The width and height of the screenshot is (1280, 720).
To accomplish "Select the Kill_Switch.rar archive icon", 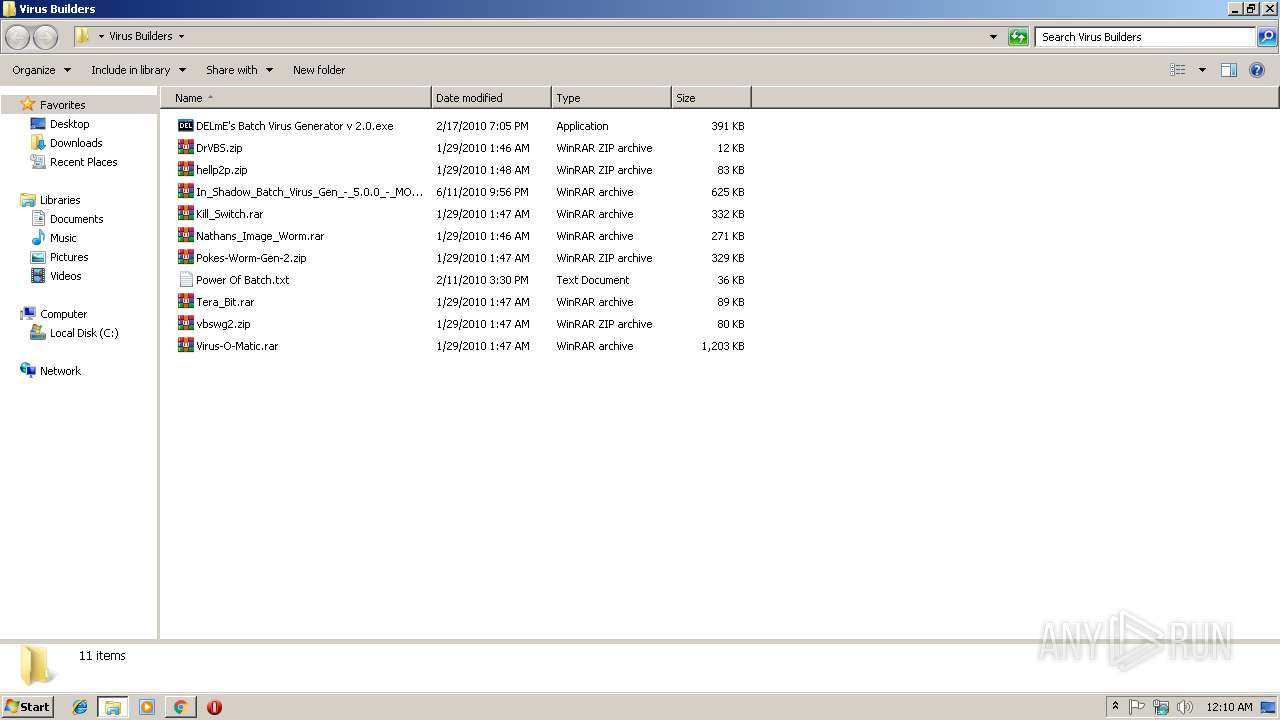I will (186, 214).
